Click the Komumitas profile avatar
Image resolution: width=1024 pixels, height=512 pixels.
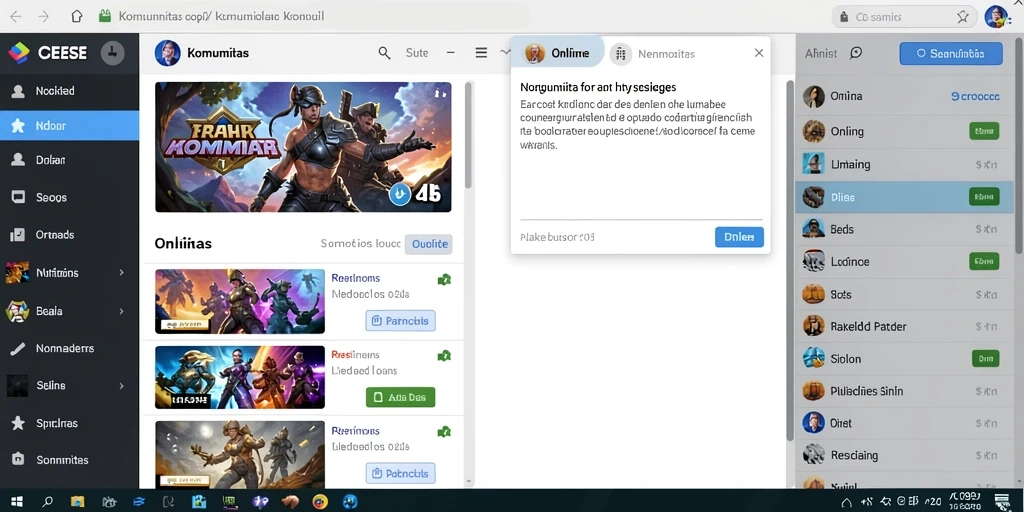point(167,53)
